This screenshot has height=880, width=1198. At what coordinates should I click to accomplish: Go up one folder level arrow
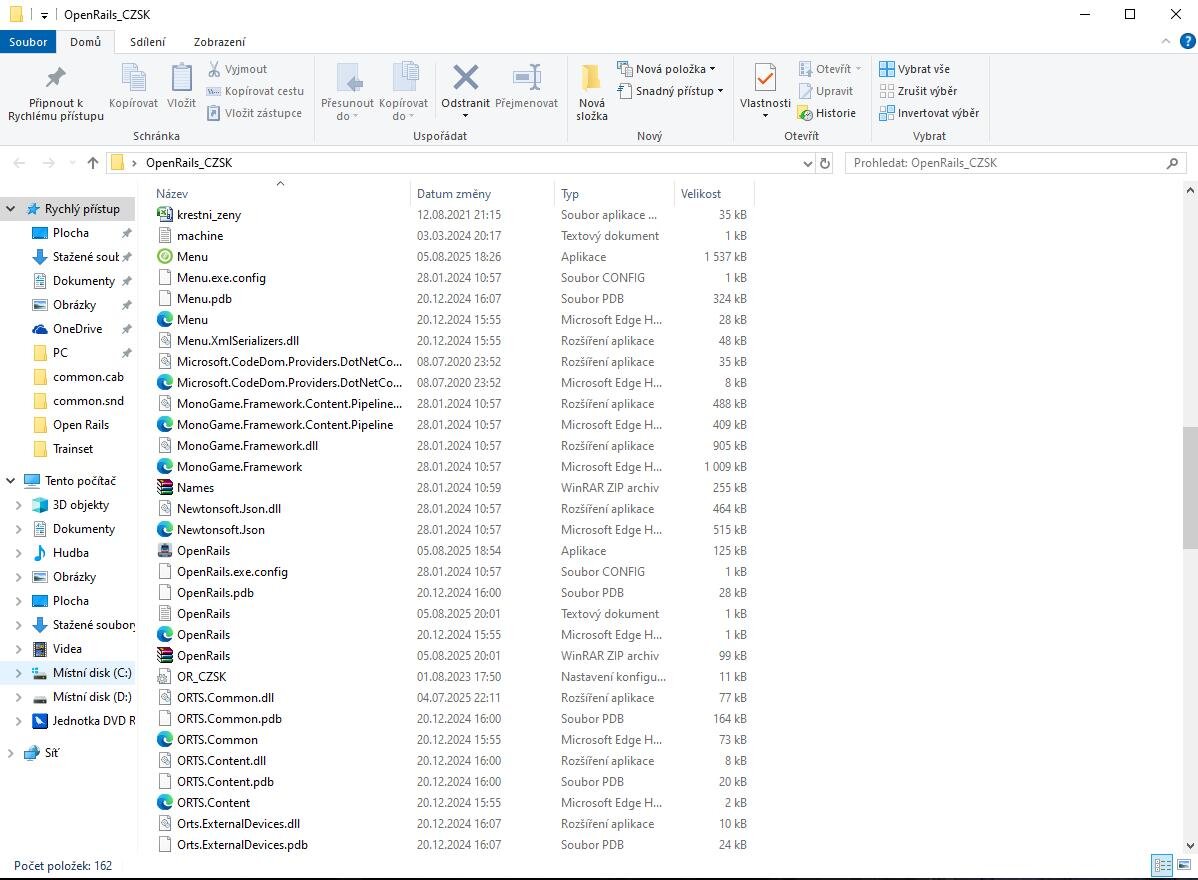coord(92,163)
